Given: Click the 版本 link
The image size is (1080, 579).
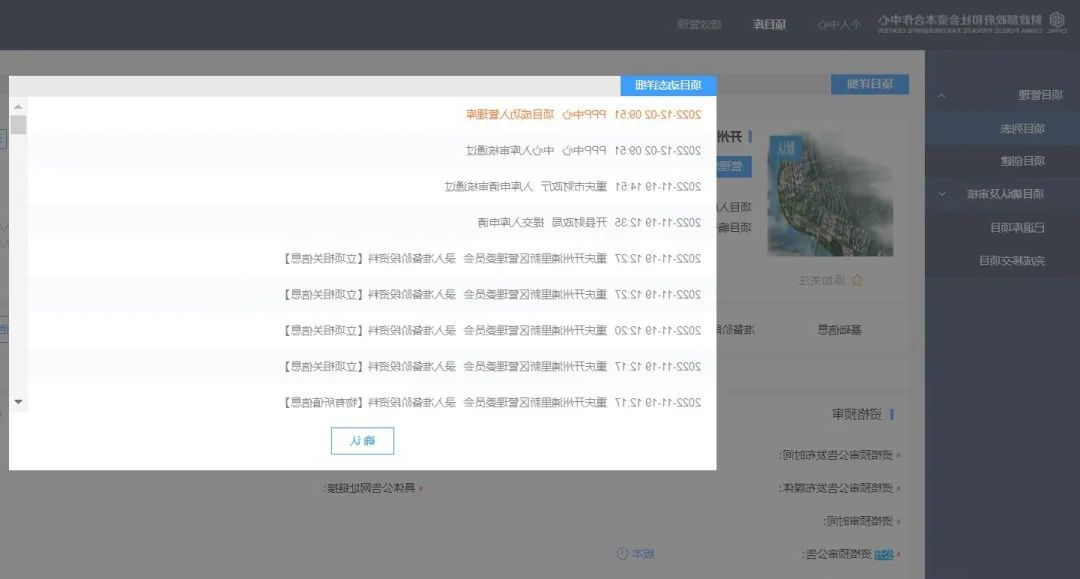Looking at the screenshot, I should click(643, 554).
